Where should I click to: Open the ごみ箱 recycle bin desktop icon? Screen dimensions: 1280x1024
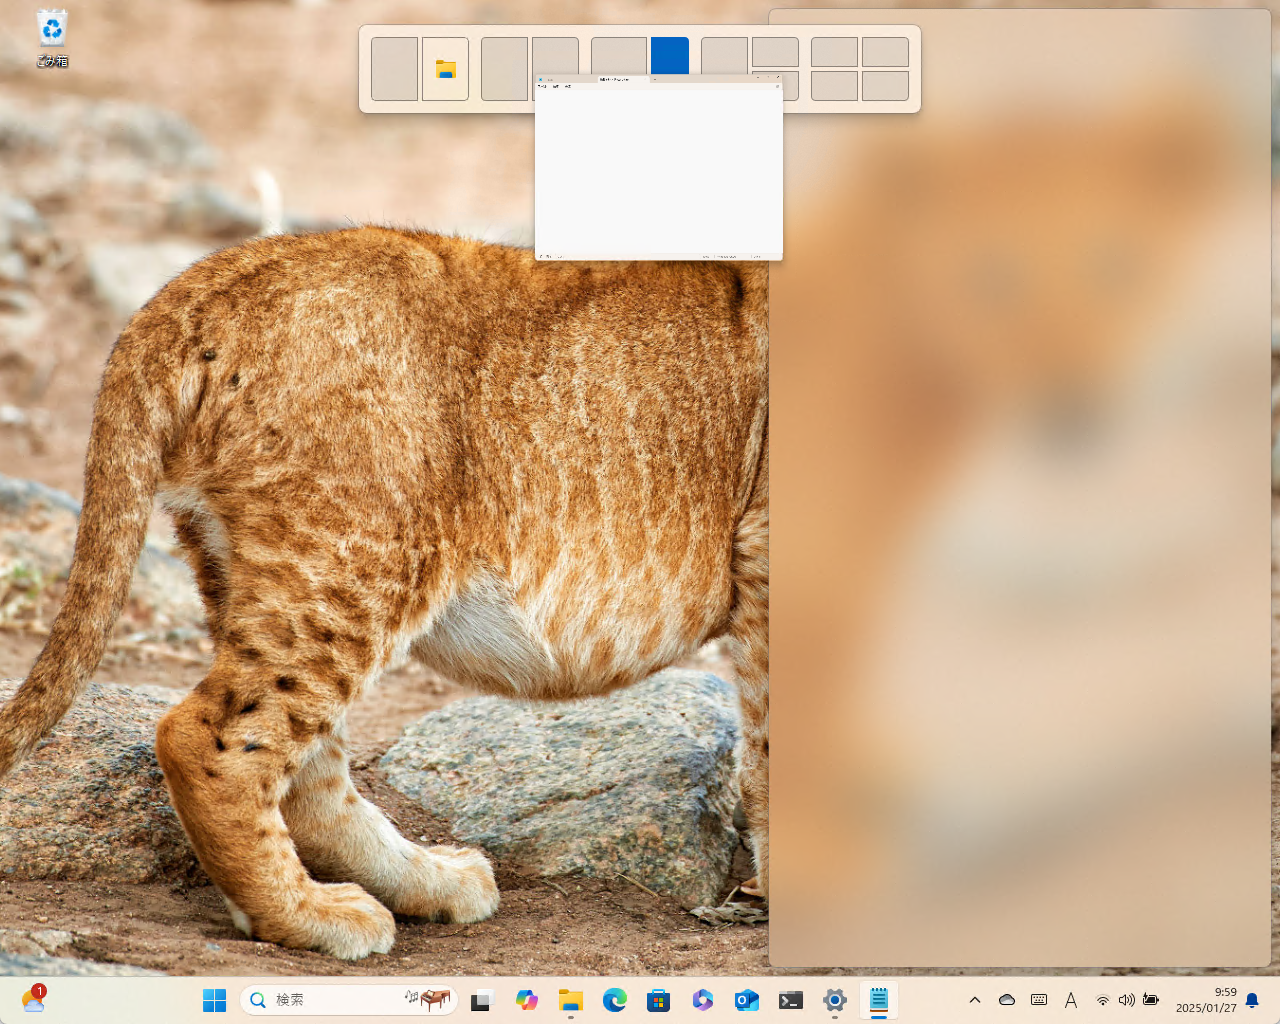[52, 39]
